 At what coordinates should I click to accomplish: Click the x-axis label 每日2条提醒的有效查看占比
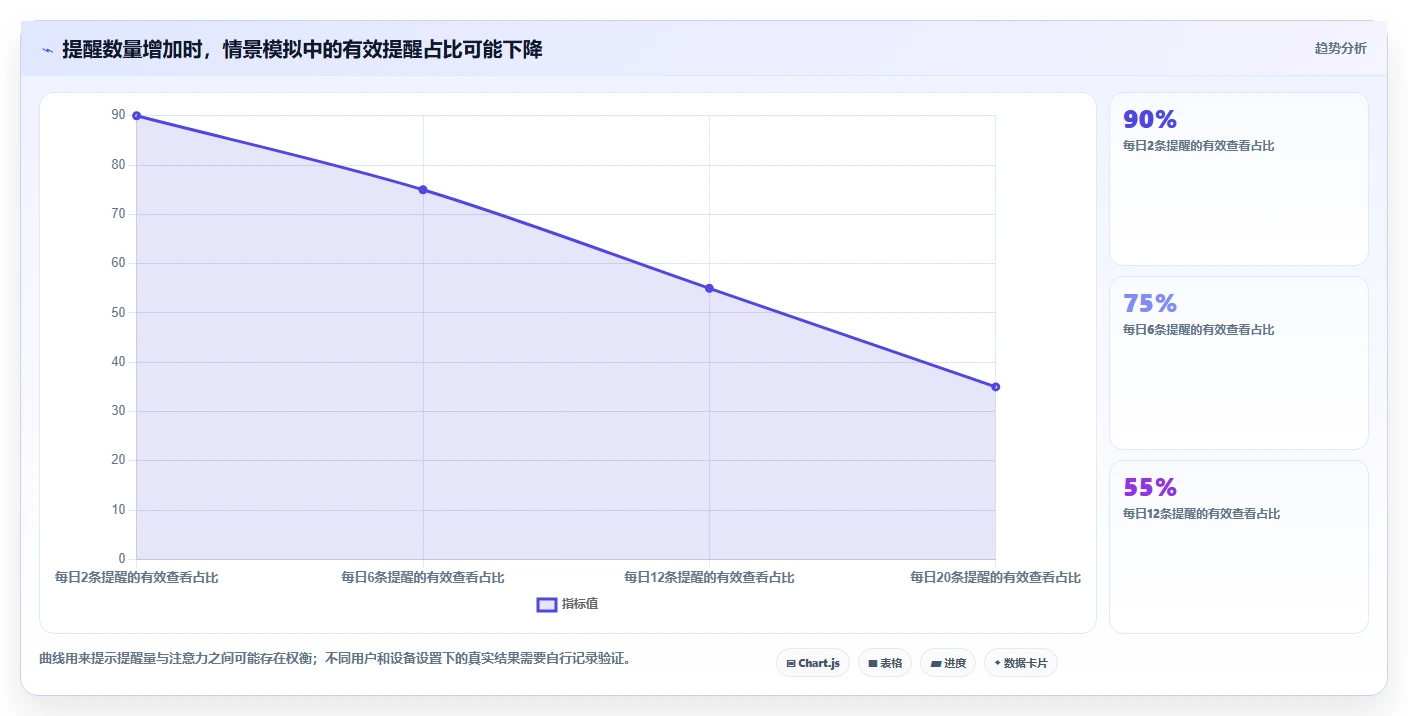pos(136,577)
